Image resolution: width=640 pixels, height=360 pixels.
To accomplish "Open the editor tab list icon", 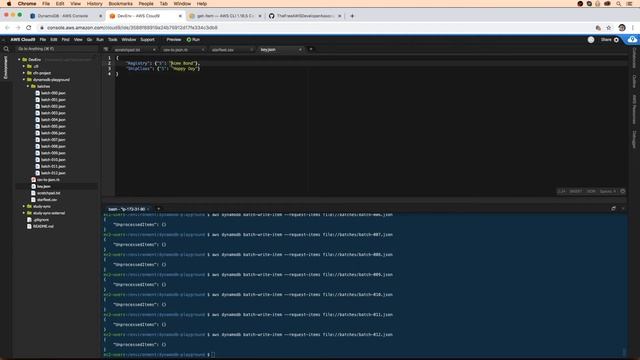I will tap(106, 49).
